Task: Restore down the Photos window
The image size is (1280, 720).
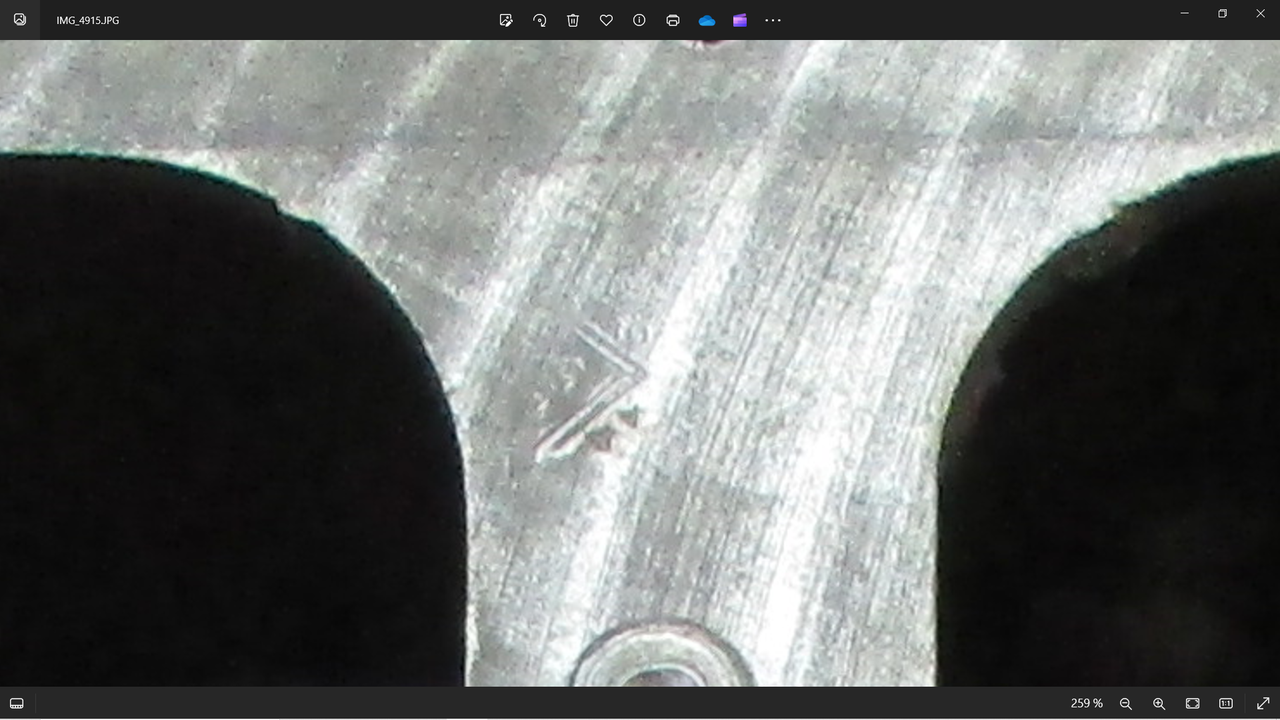Action: pyautogui.click(x=1222, y=14)
